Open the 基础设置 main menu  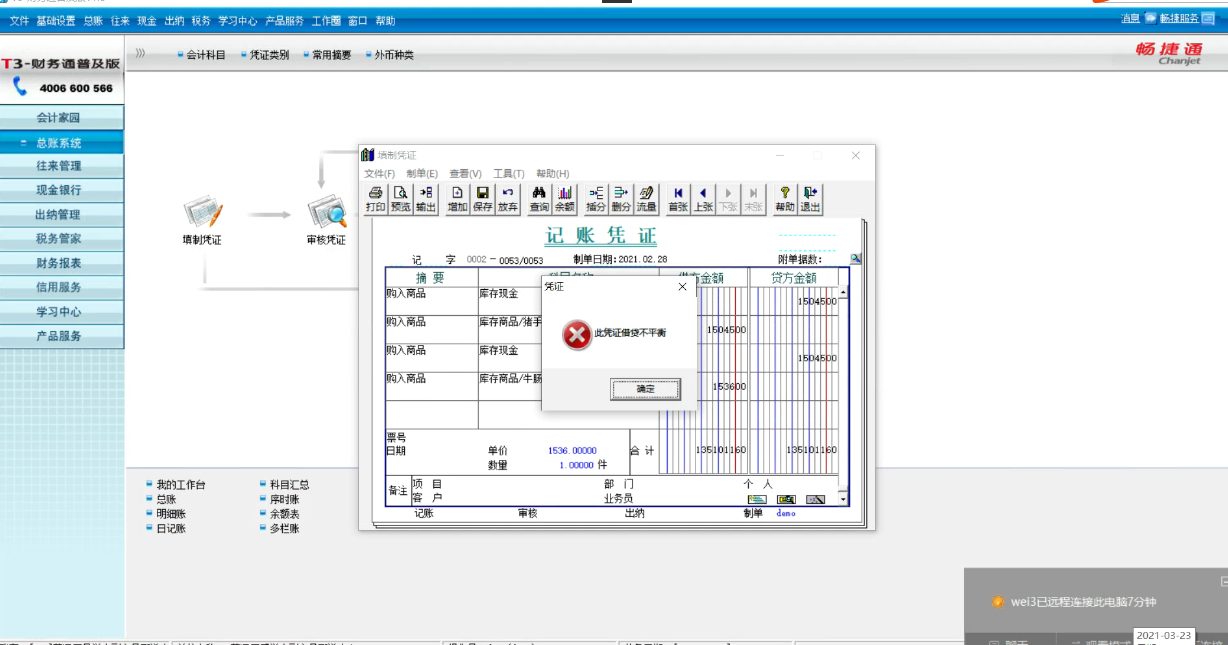point(56,21)
